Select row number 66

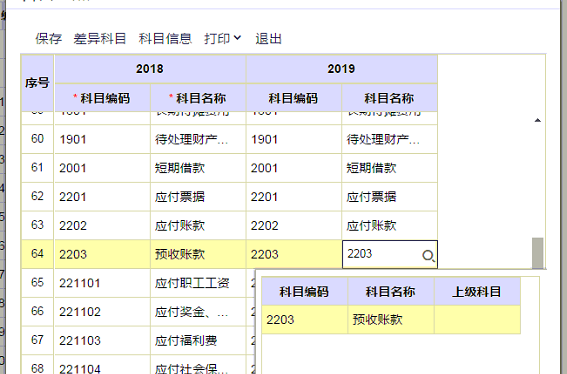[x=37, y=312]
